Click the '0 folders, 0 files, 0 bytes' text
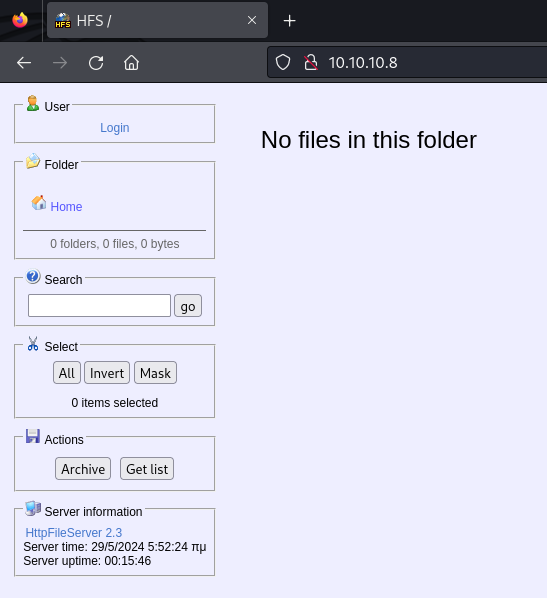The width and height of the screenshot is (547, 598). (114, 244)
